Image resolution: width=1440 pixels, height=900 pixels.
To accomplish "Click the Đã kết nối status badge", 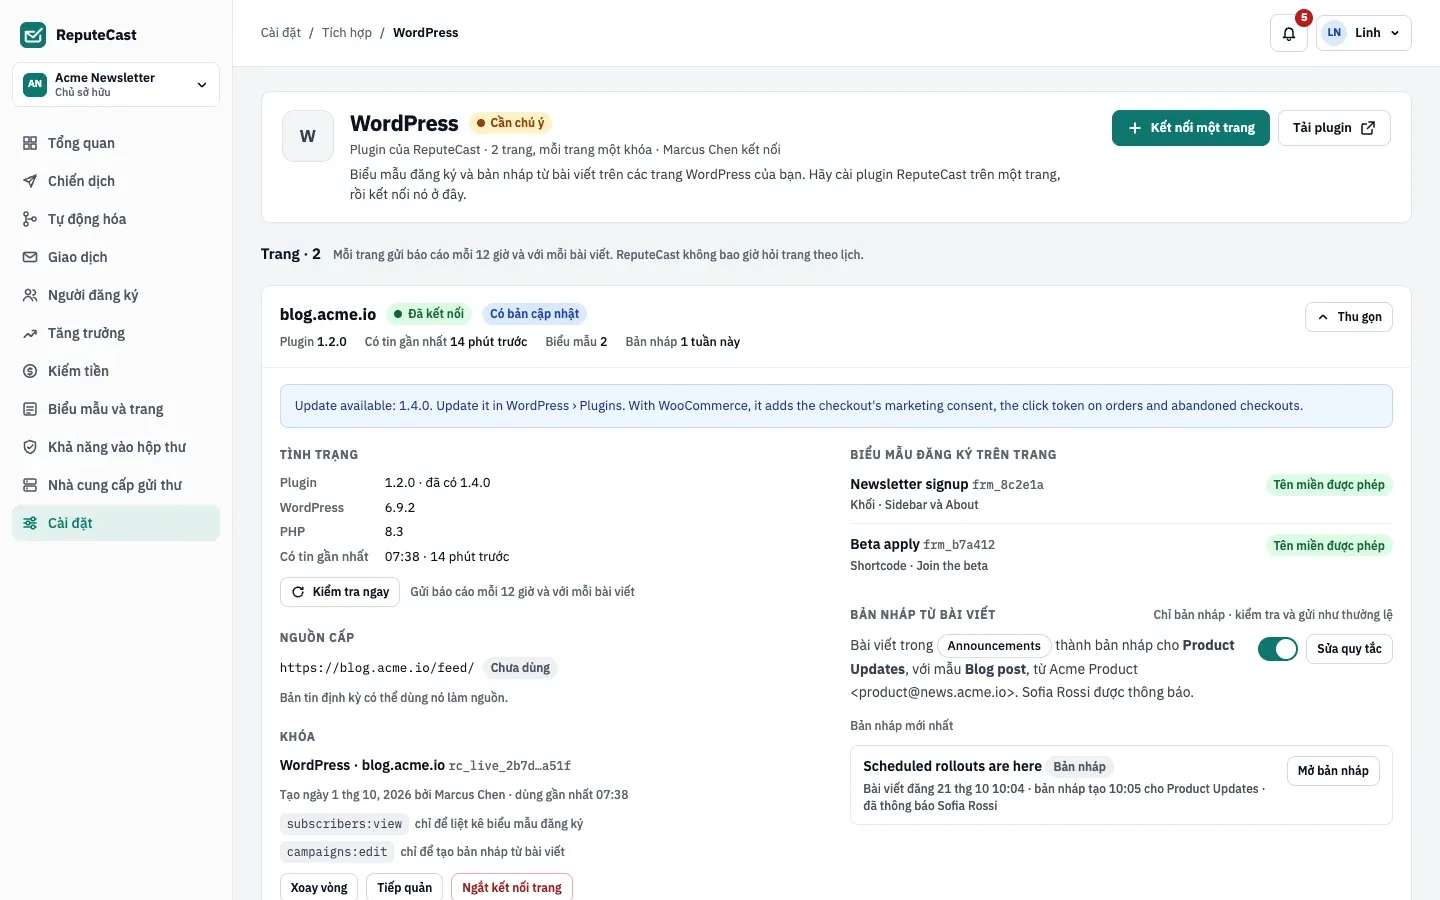I will [x=429, y=314].
